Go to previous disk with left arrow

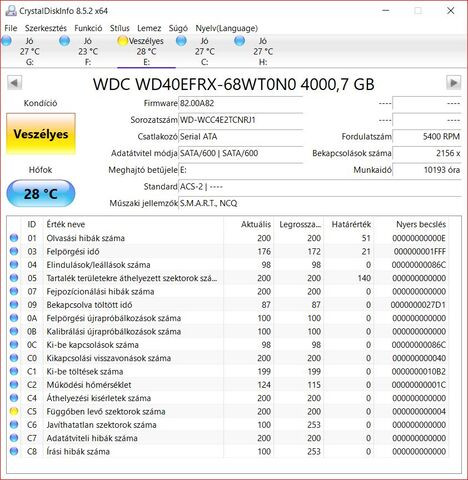14,83
